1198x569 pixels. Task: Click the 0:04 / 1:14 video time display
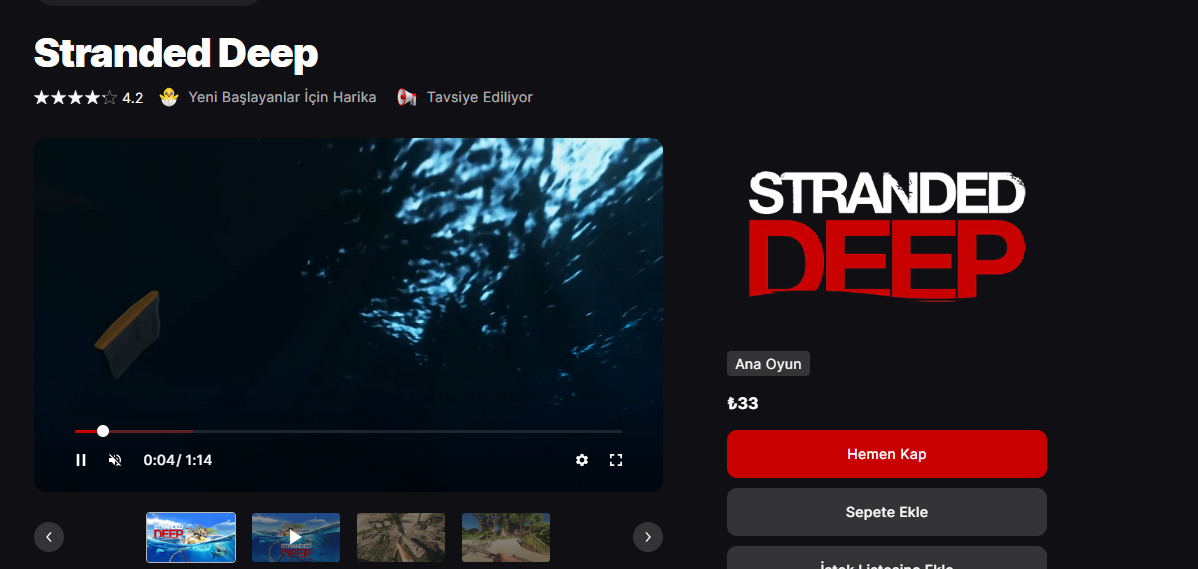pos(178,460)
